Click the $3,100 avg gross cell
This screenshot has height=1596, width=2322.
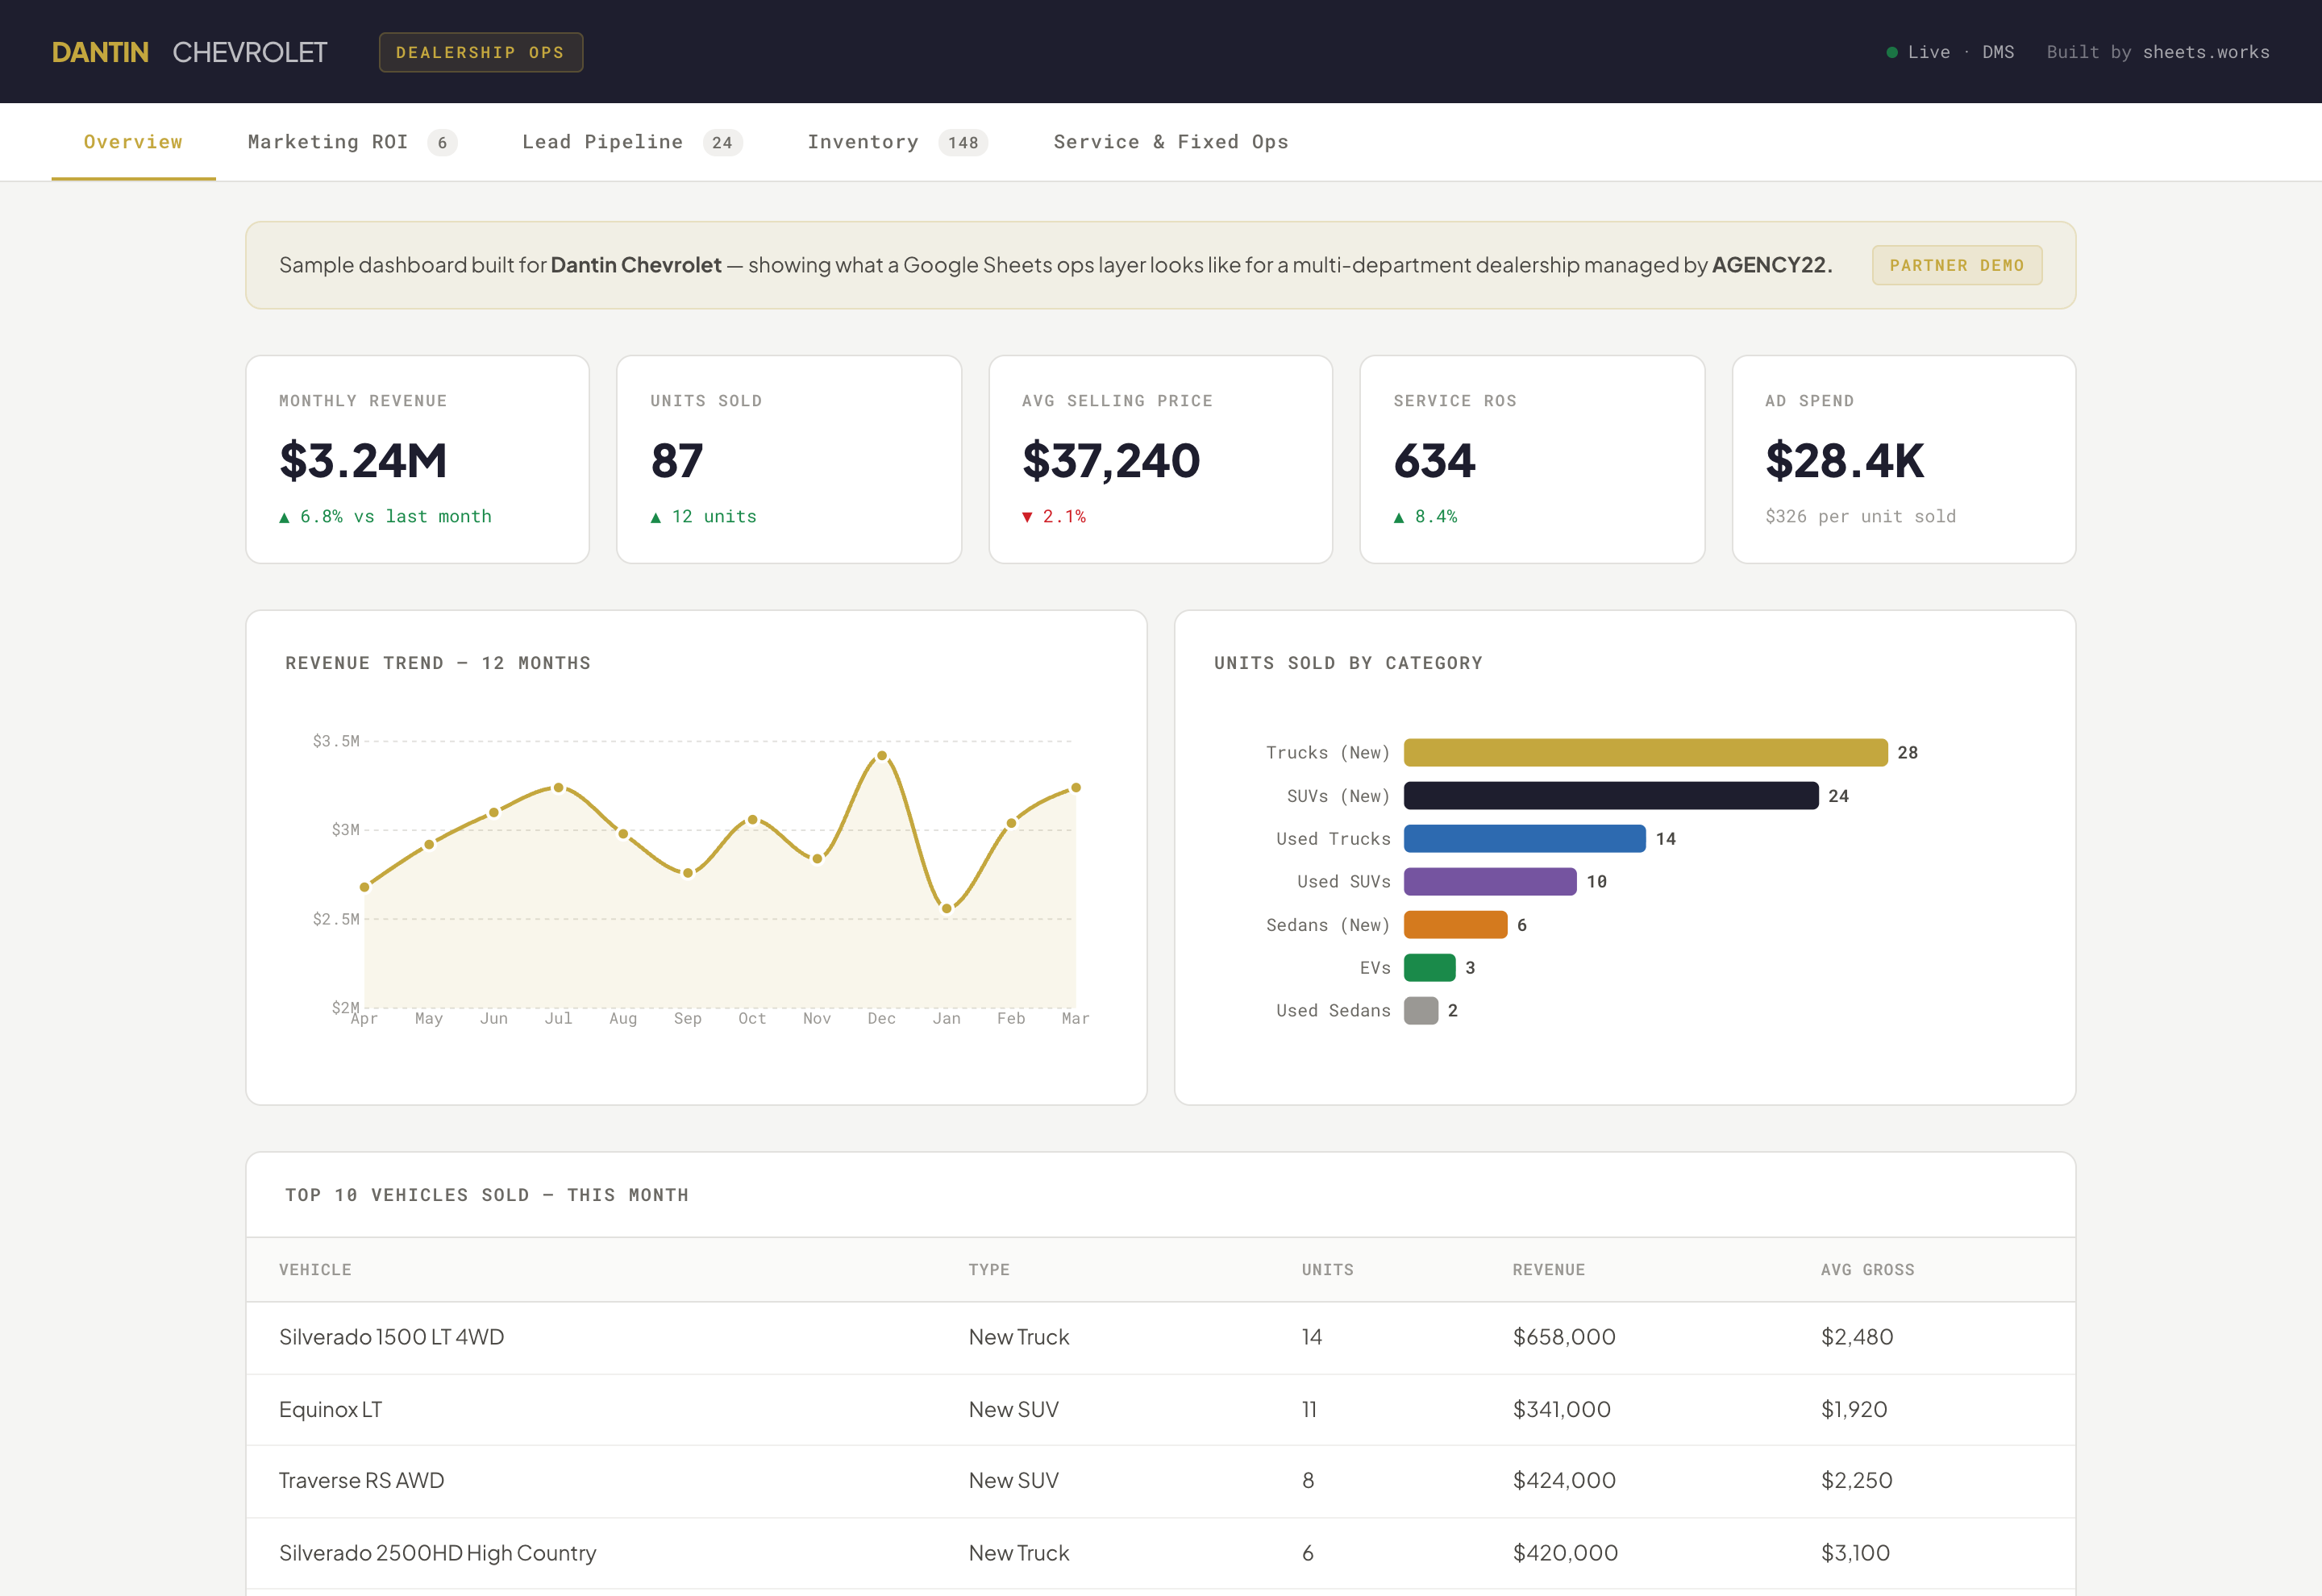tap(1855, 1553)
